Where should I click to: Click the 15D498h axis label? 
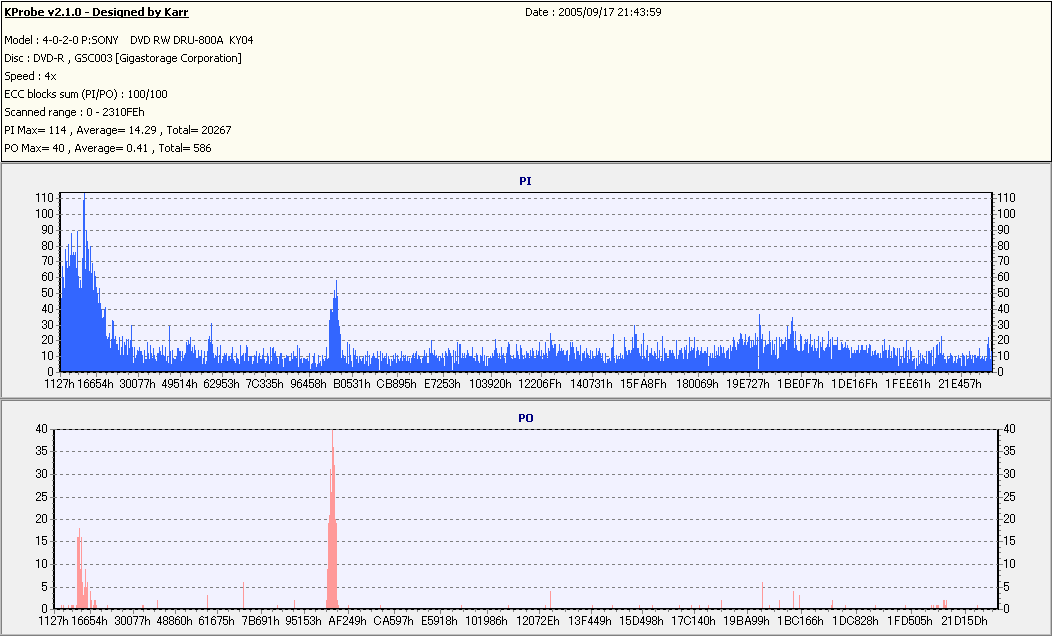coord(641,621)
